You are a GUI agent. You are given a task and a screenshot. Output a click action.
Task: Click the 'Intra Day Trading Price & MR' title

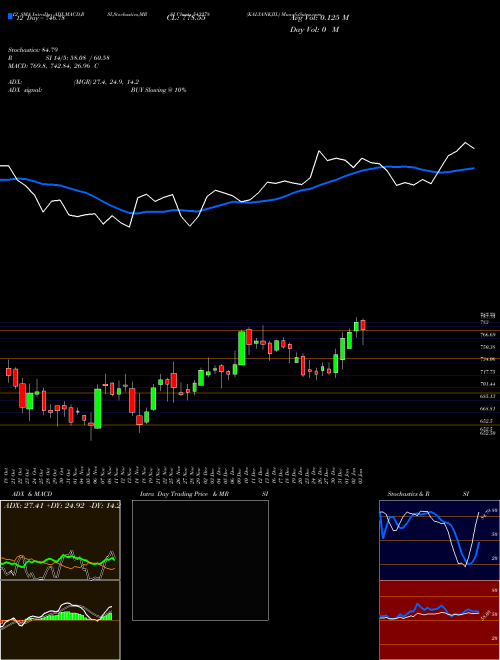(185, 494)
